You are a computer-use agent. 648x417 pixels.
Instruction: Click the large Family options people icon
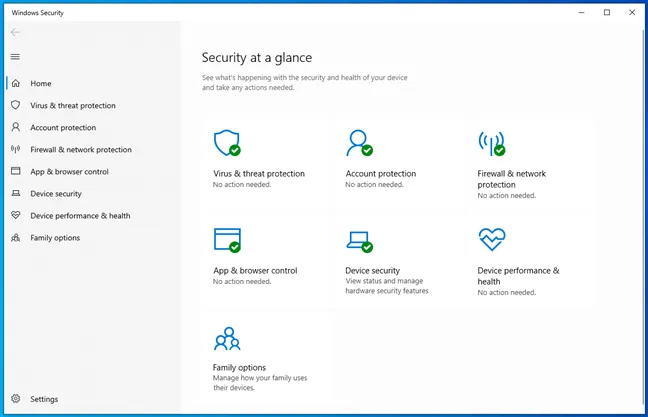point(227,338)
